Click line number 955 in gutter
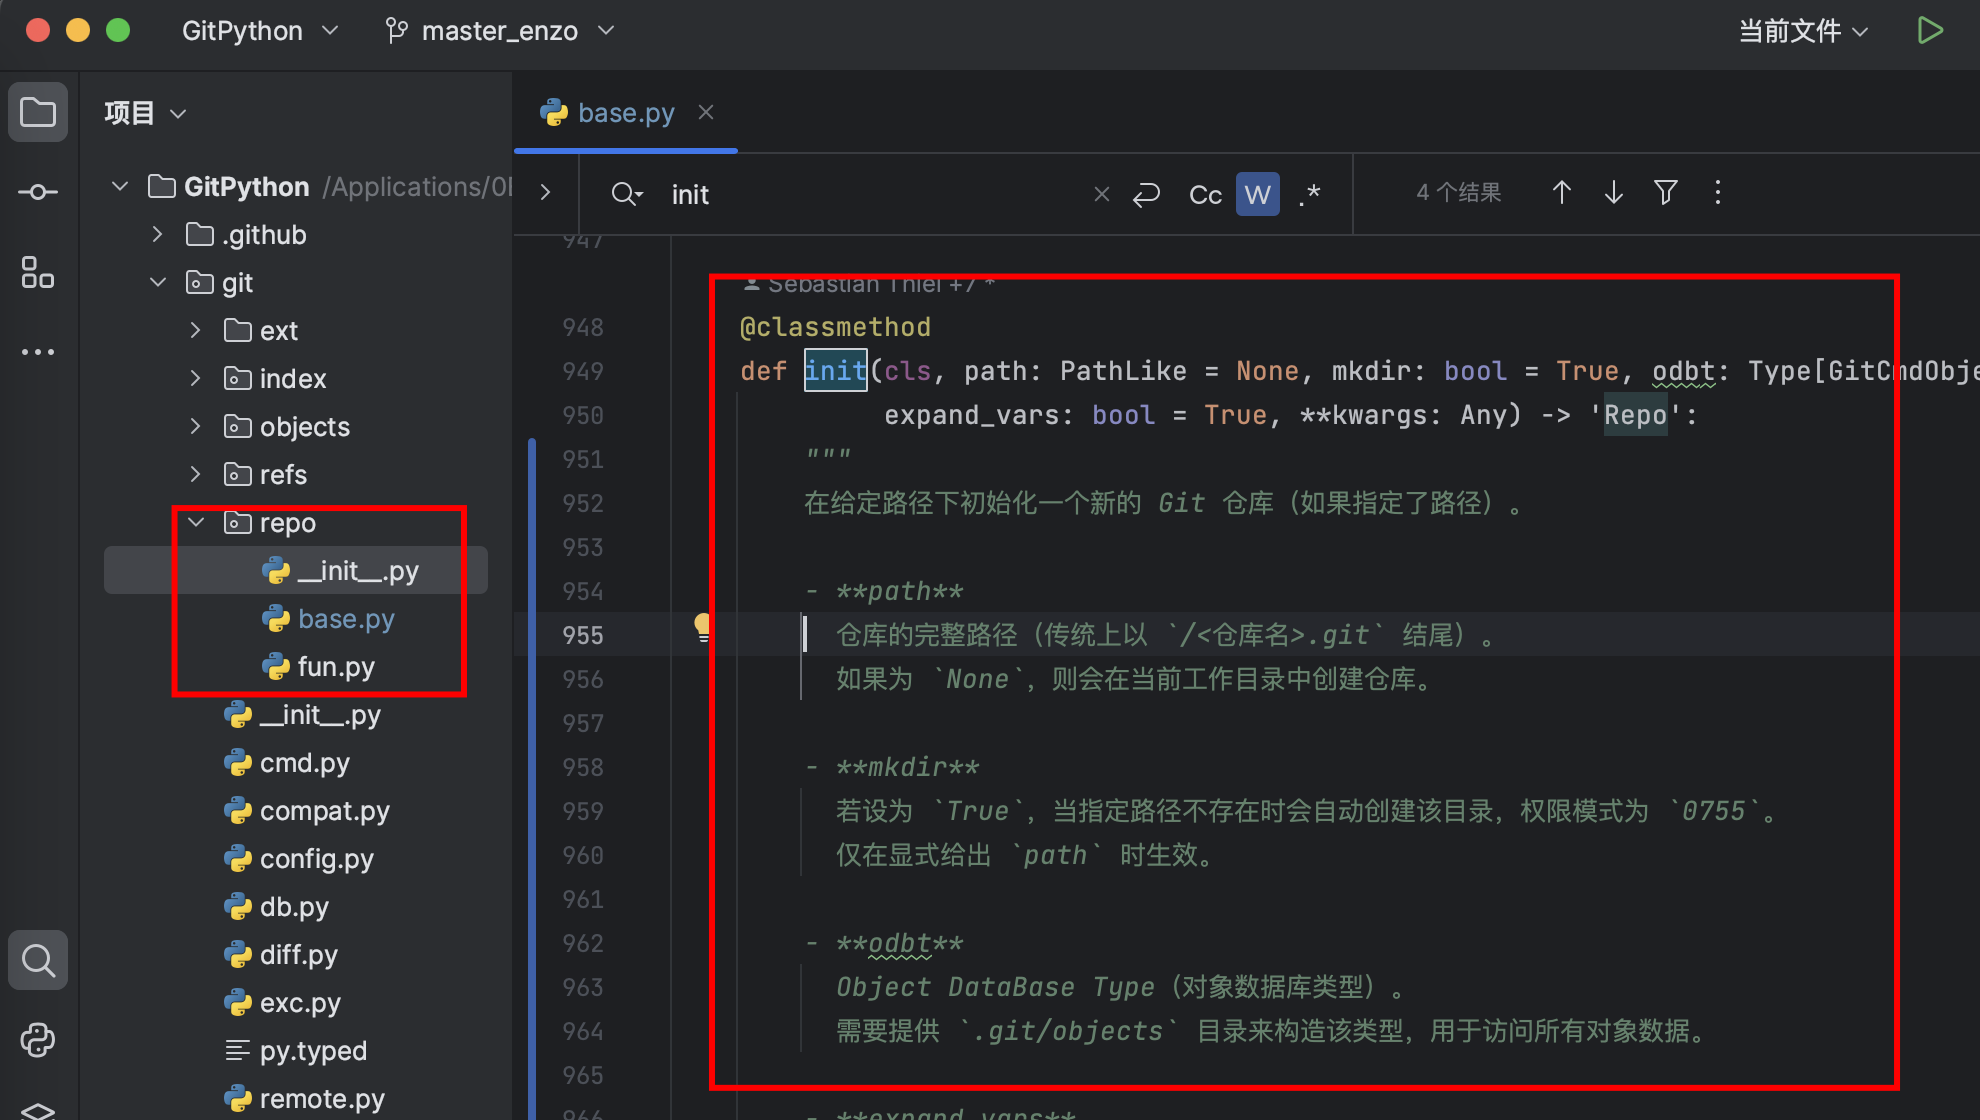This screenshot has width=1980, height=1120. pos(583,635)
